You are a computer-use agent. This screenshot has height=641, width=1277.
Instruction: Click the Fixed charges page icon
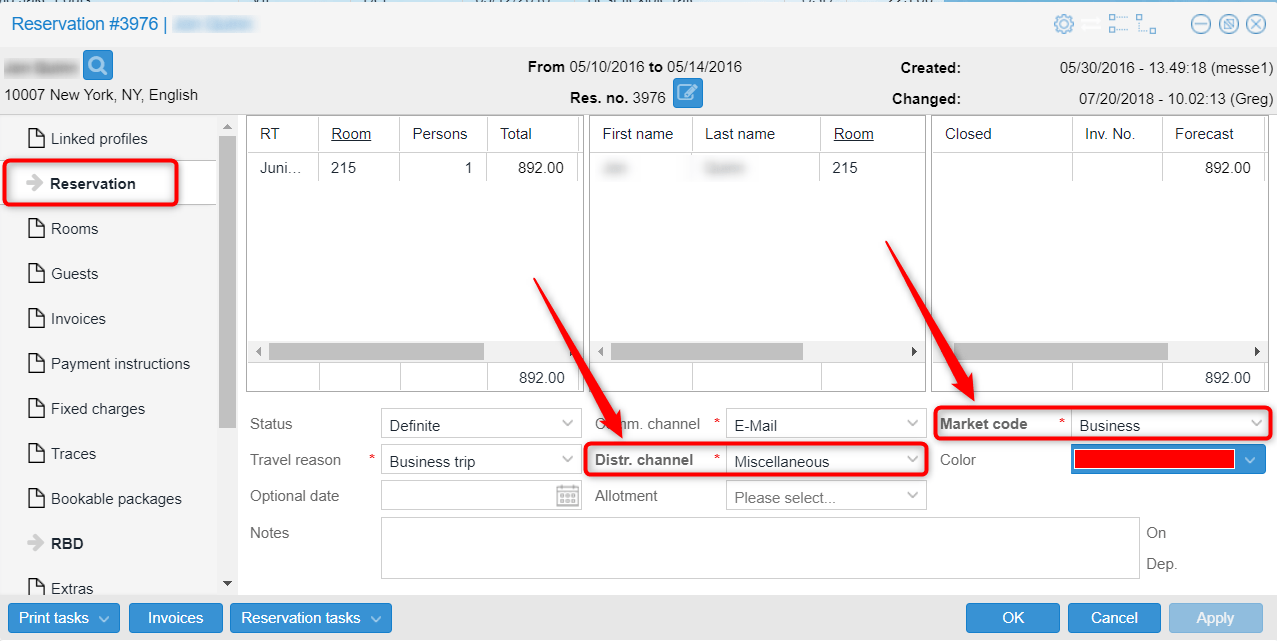36,408
